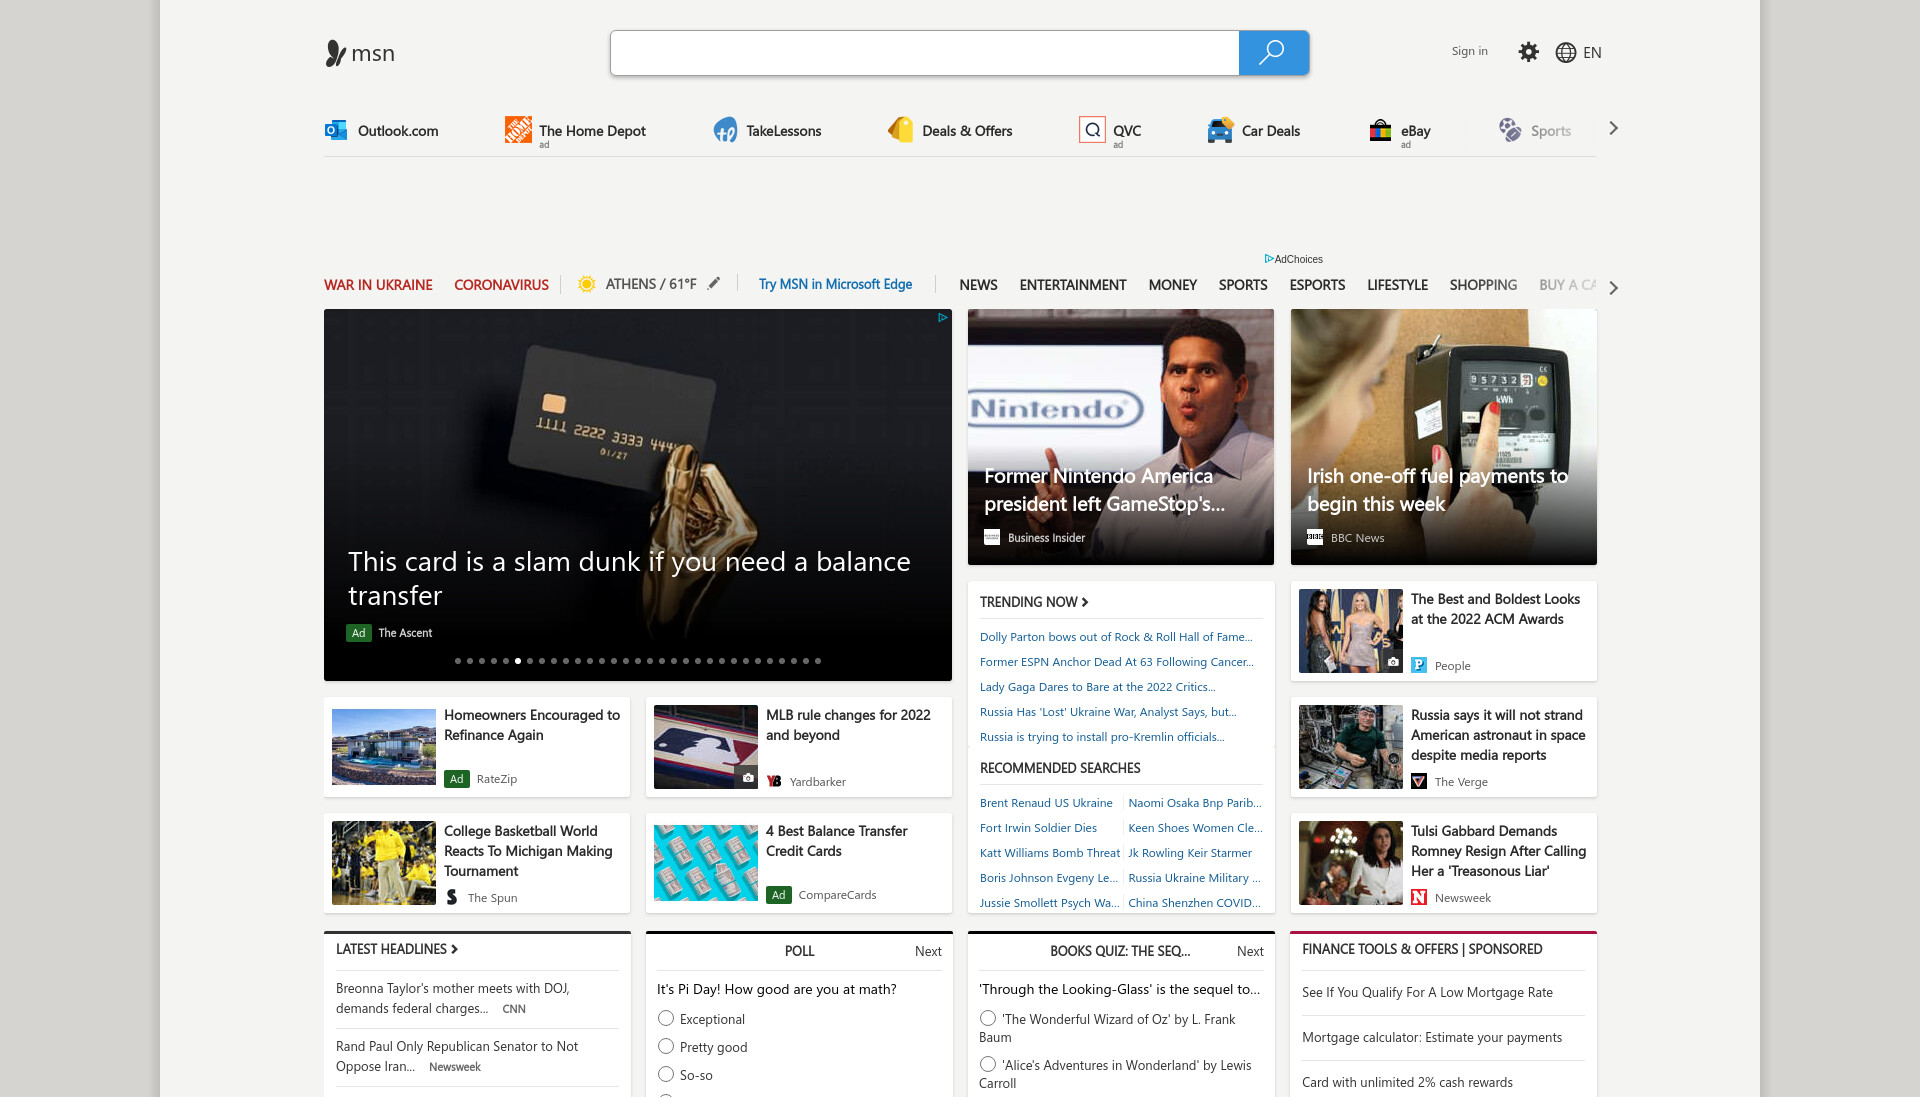The image size is (1920, 1097).
Task: Select 'Alice's Adventures in Wonderland' quiz answer
Action: (x=988, y=1064)
